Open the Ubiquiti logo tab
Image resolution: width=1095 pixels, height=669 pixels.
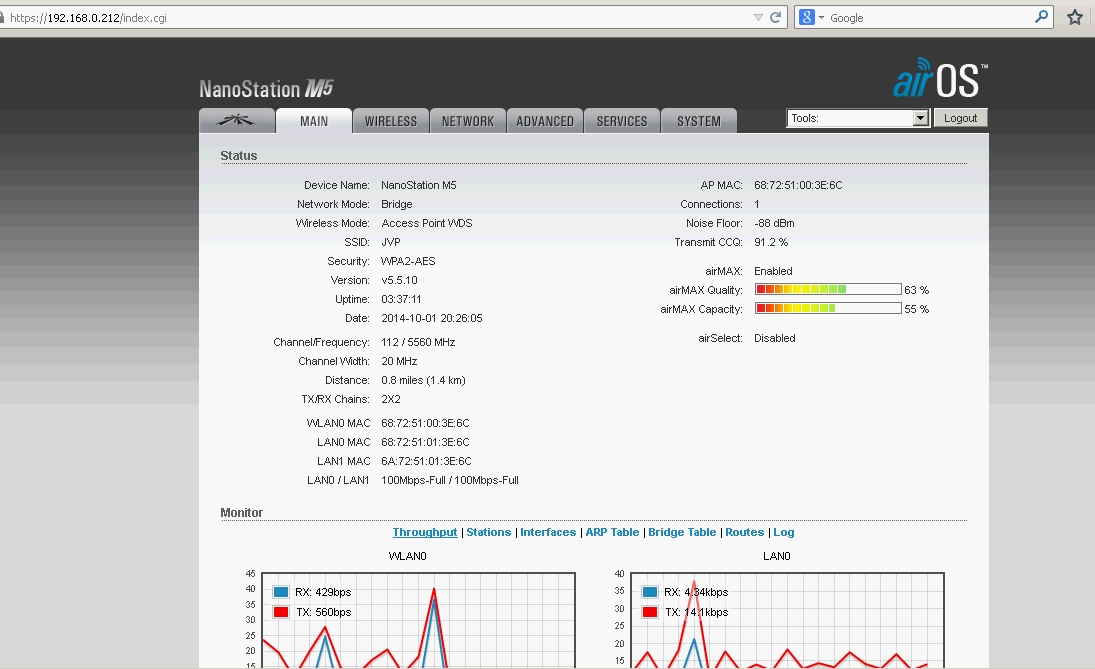[237, 120]
